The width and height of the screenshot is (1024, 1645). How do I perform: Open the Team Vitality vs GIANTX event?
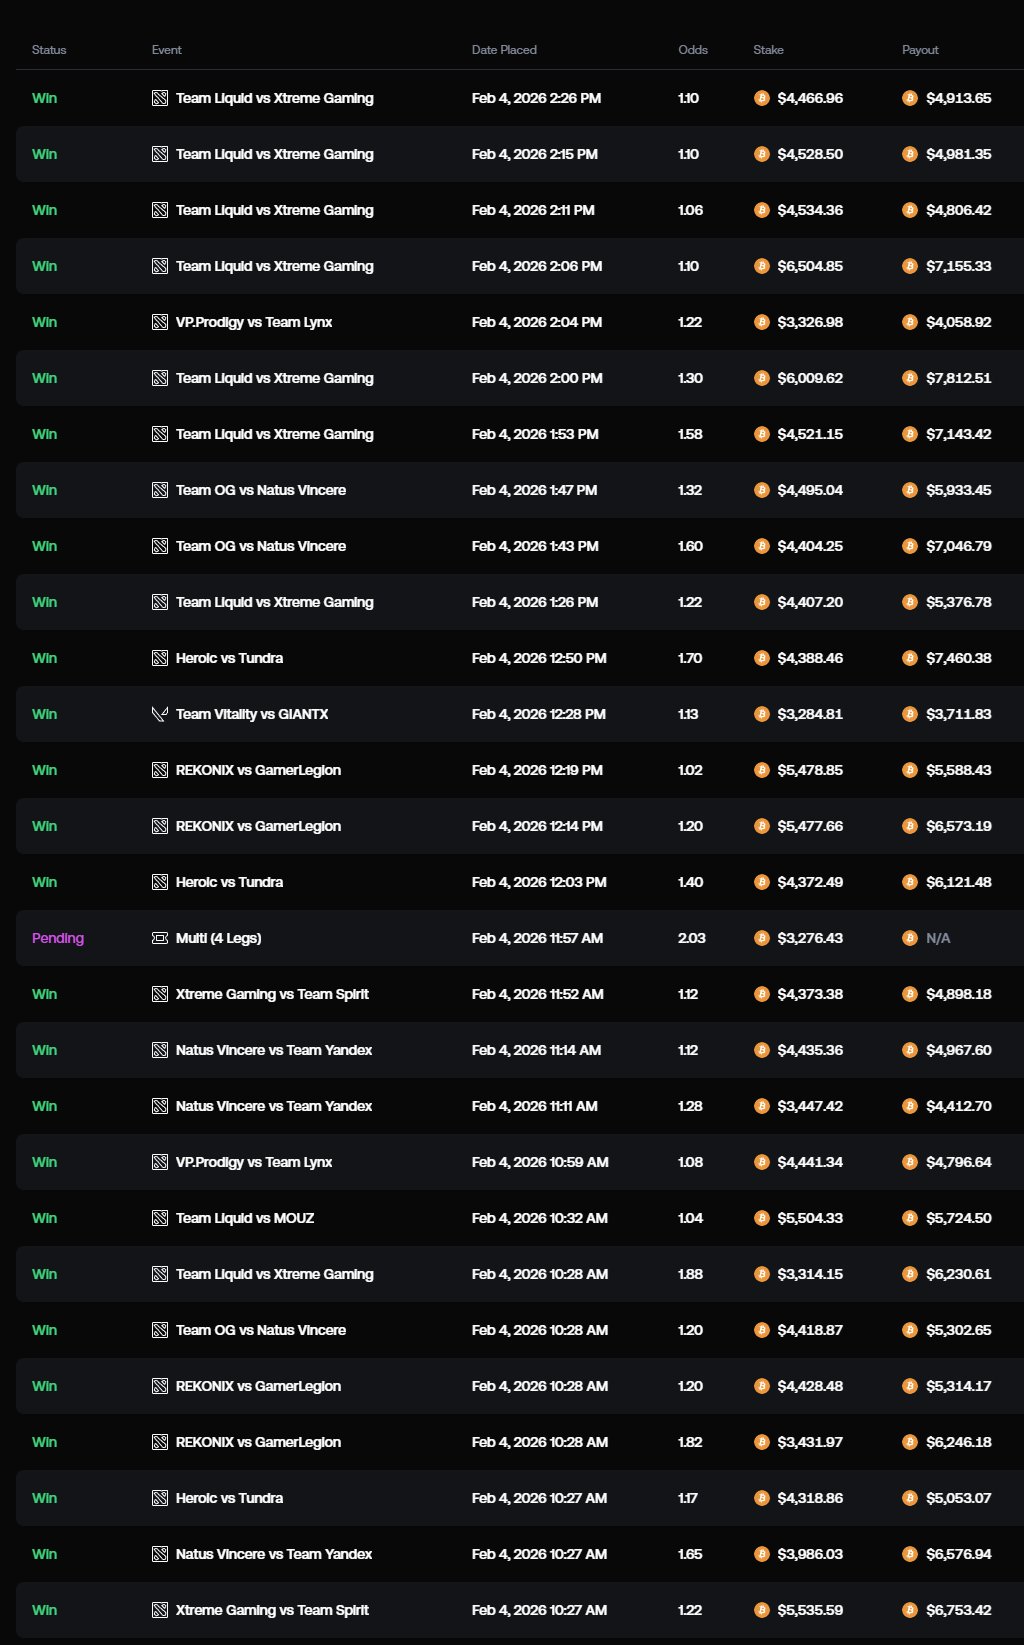point(252,714)
